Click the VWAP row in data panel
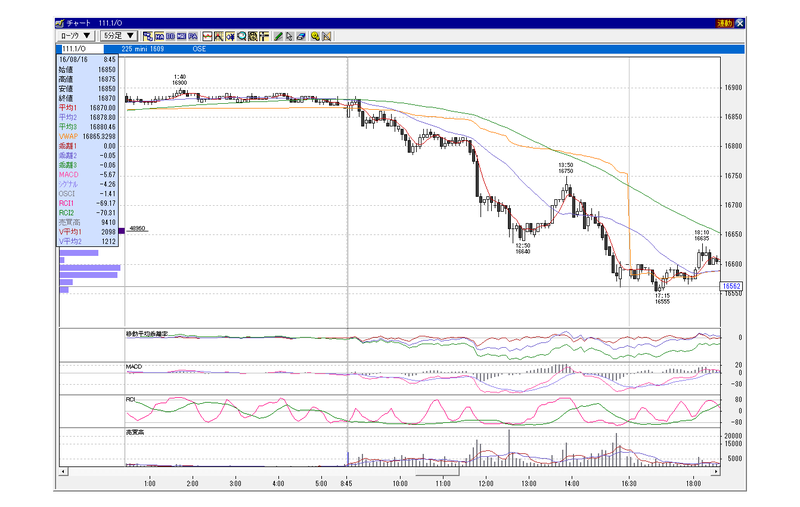Screen dimensions: 800x507 click(88, 136)
